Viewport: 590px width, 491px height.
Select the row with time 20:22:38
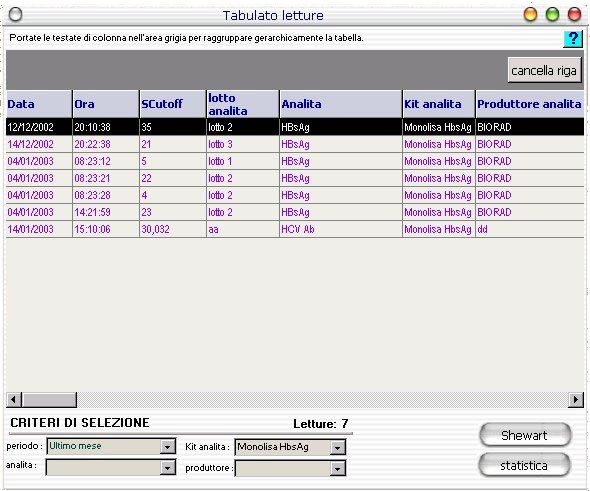[295, 144]
